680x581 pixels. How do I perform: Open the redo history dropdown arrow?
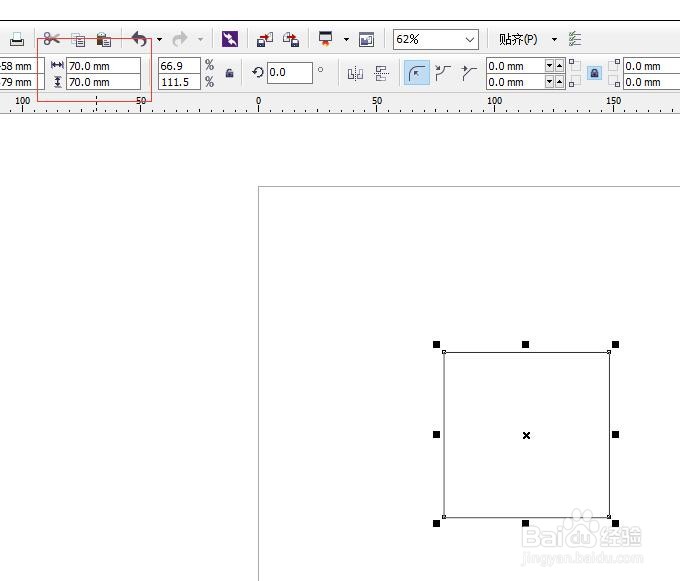200,39
